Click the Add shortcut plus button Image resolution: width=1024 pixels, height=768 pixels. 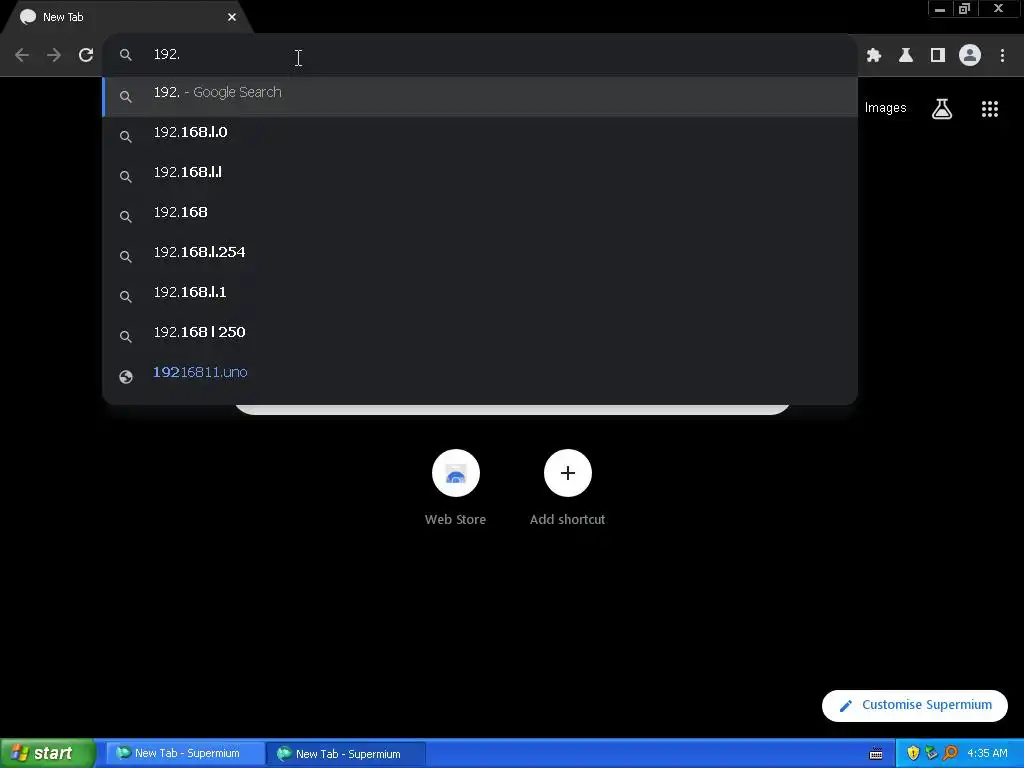[x=568, y=473]
